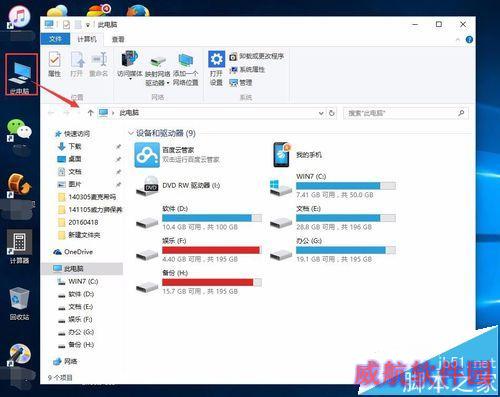Screen dimensions: 500x397
Task: Collapse the ribbon with the chevron
Action: tap(458, 40)
